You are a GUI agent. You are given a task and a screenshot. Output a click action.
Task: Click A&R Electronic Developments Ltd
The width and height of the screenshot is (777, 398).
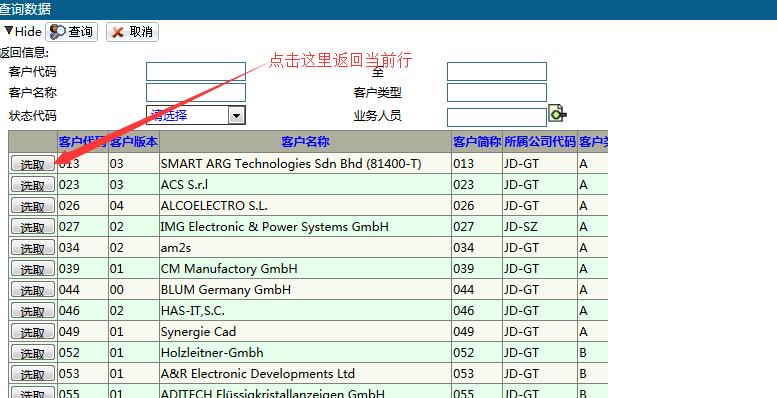point(258,373)
